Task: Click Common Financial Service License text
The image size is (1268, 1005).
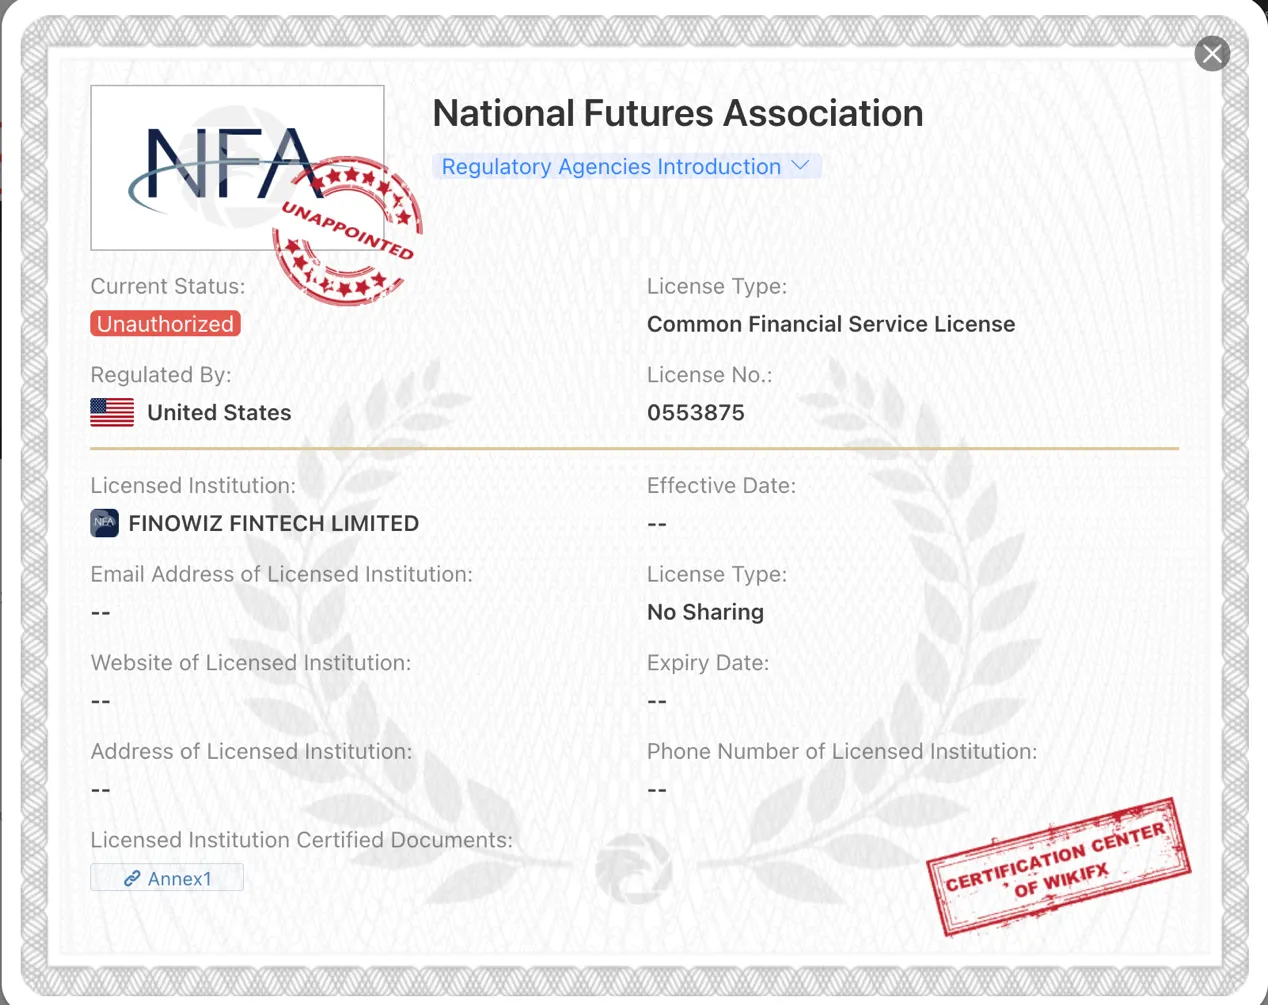Action: [x=831, y=324]
